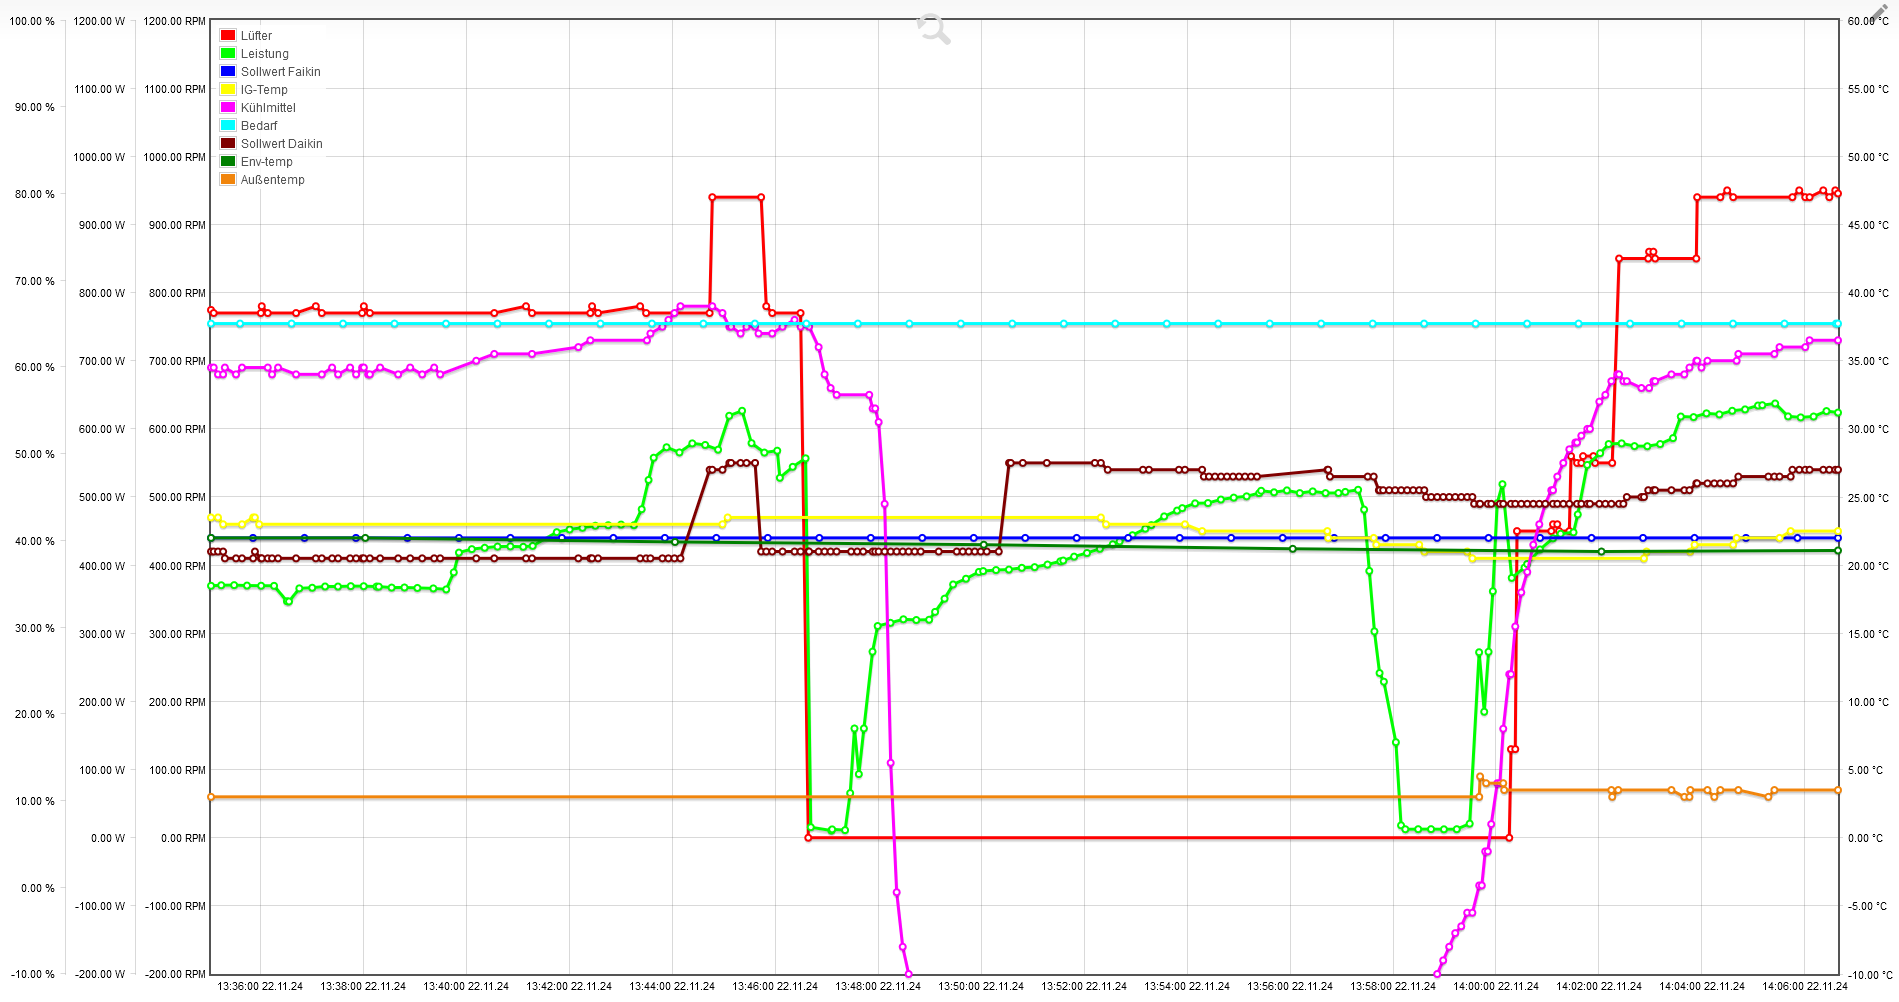Toggle the Kühlmittel series label
This screenshot has height=1002, width=1899.
pos(268,107)
